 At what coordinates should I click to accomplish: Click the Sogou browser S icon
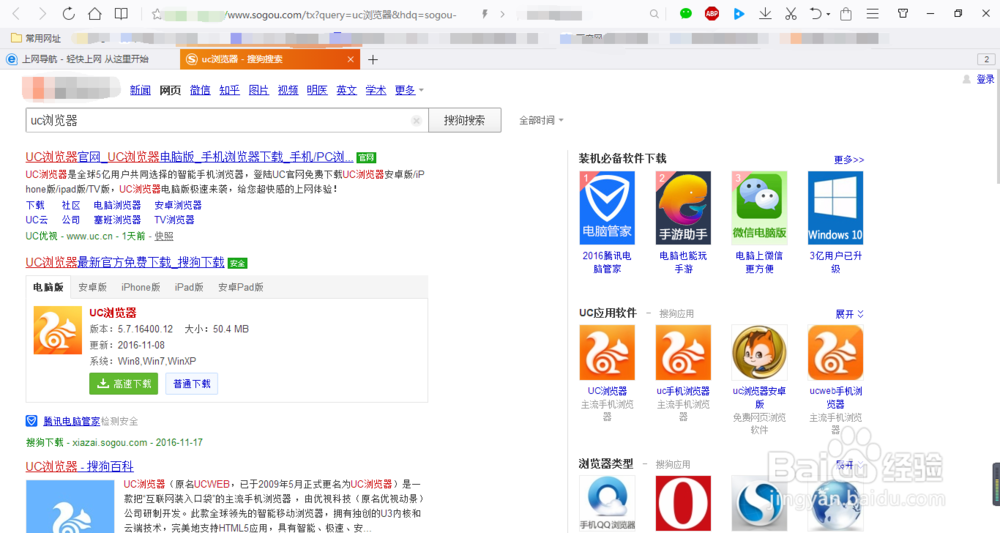tap(759, 503)
